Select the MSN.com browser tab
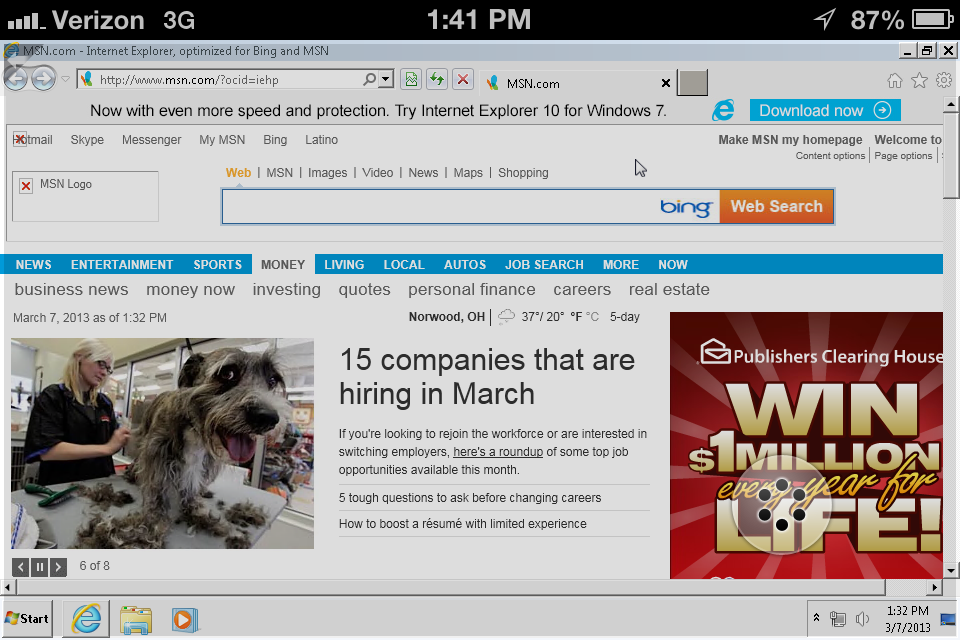The image size is (960, 640). [576, 83]
